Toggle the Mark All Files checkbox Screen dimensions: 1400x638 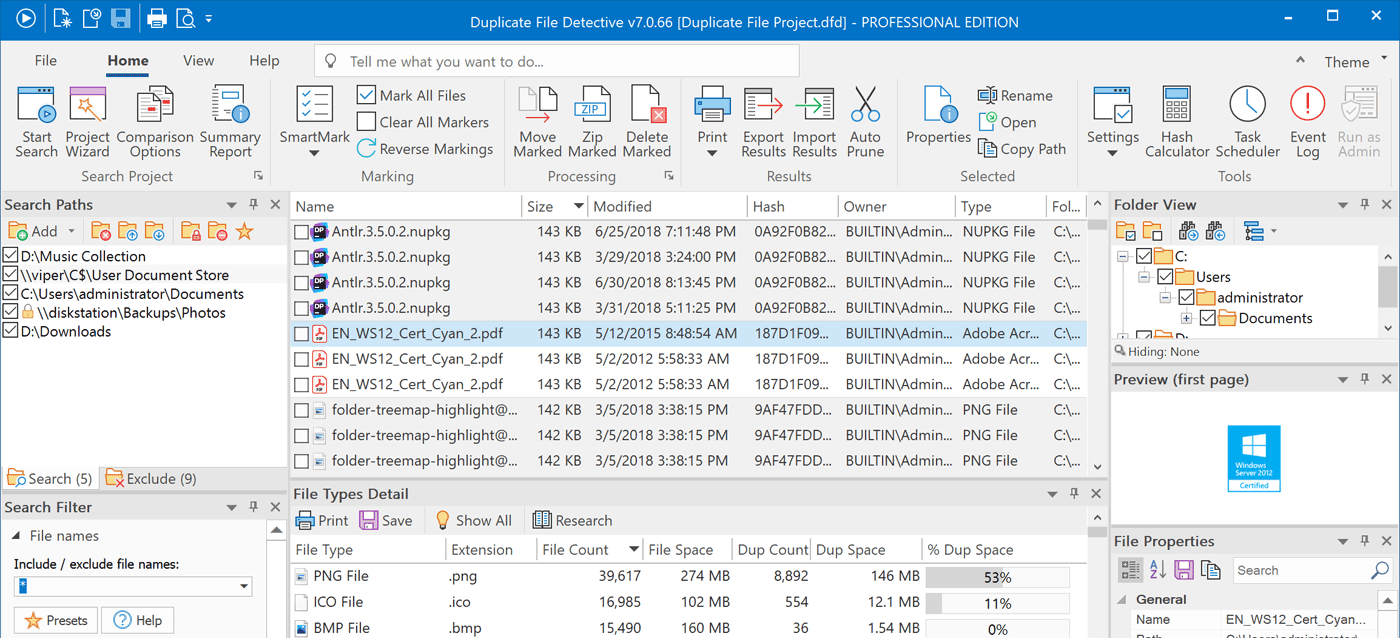(367, 95)
